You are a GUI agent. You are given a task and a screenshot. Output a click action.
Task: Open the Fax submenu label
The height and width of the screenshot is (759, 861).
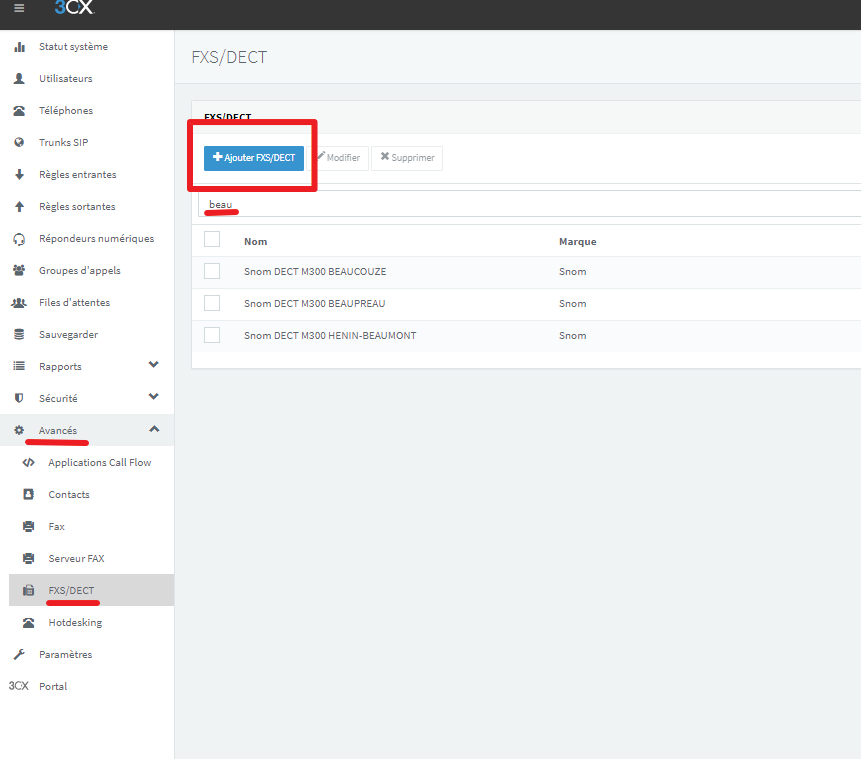pyautogui.click(x=57, y=526)
